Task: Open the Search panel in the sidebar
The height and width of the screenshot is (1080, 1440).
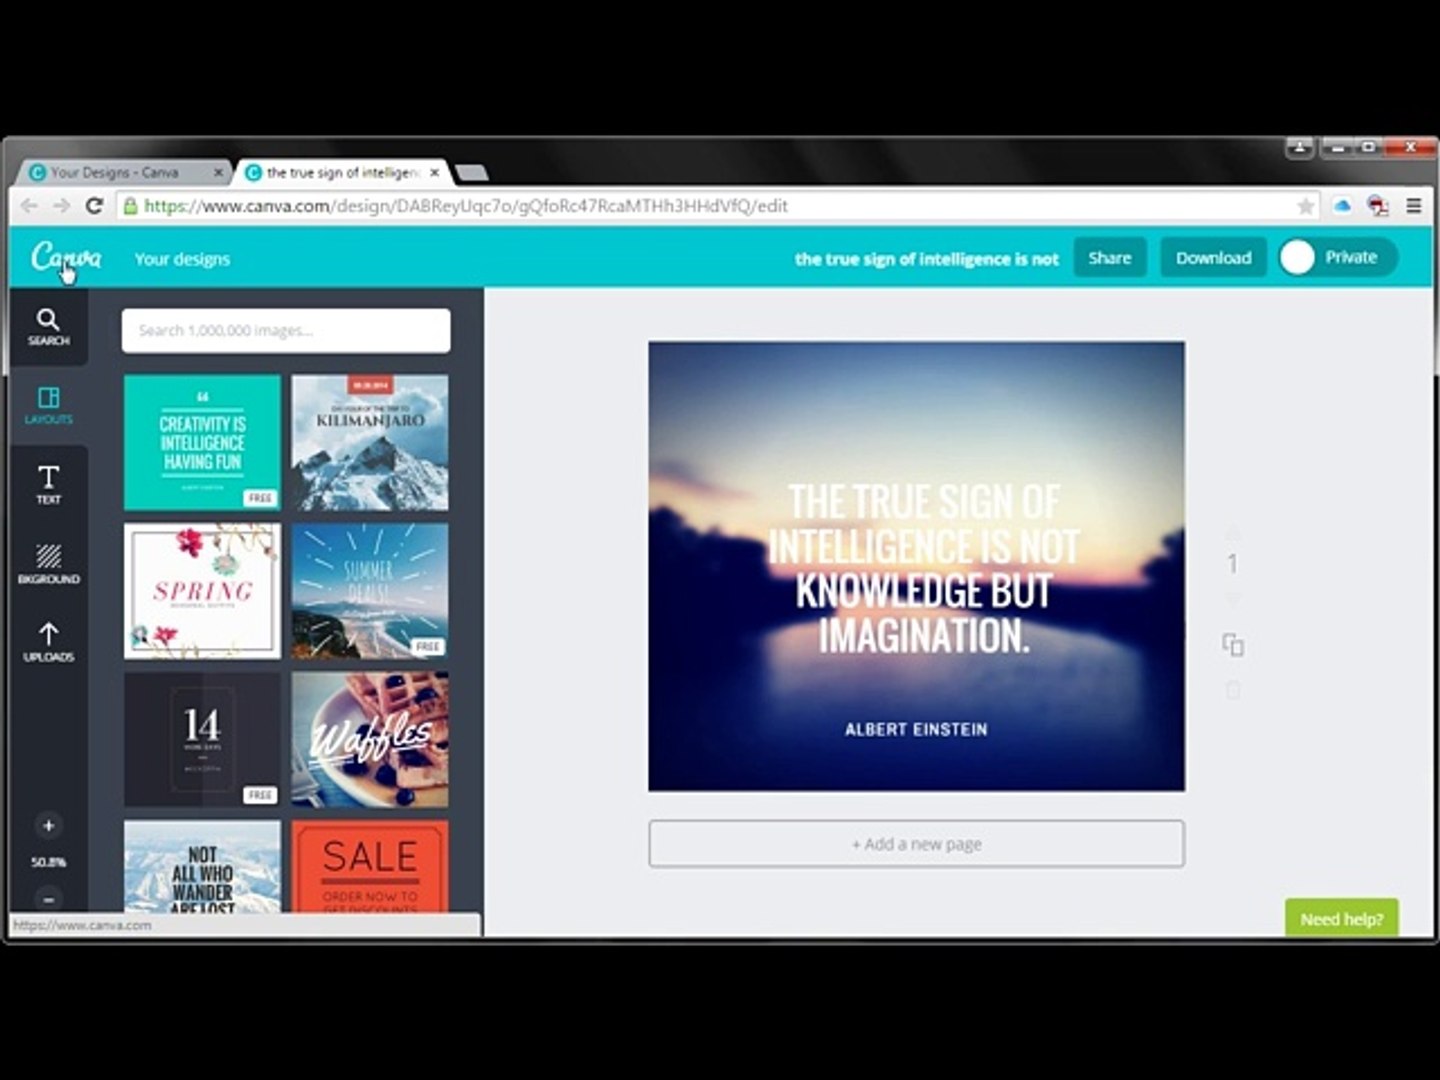Action: [48, 327]
